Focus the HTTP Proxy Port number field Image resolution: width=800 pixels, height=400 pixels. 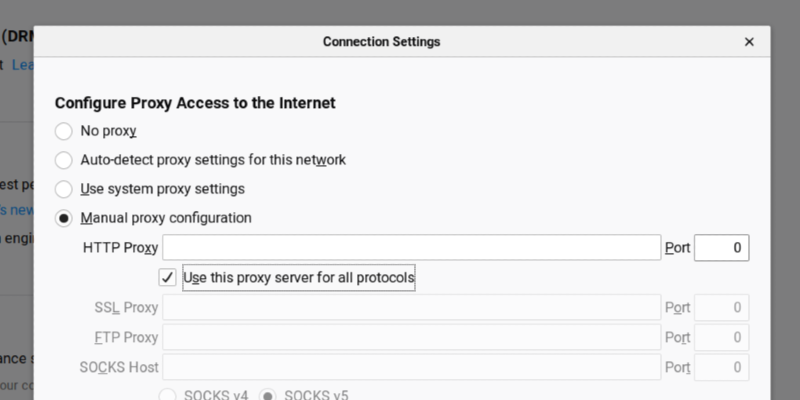pyautogui.click(x=721, y=248)
